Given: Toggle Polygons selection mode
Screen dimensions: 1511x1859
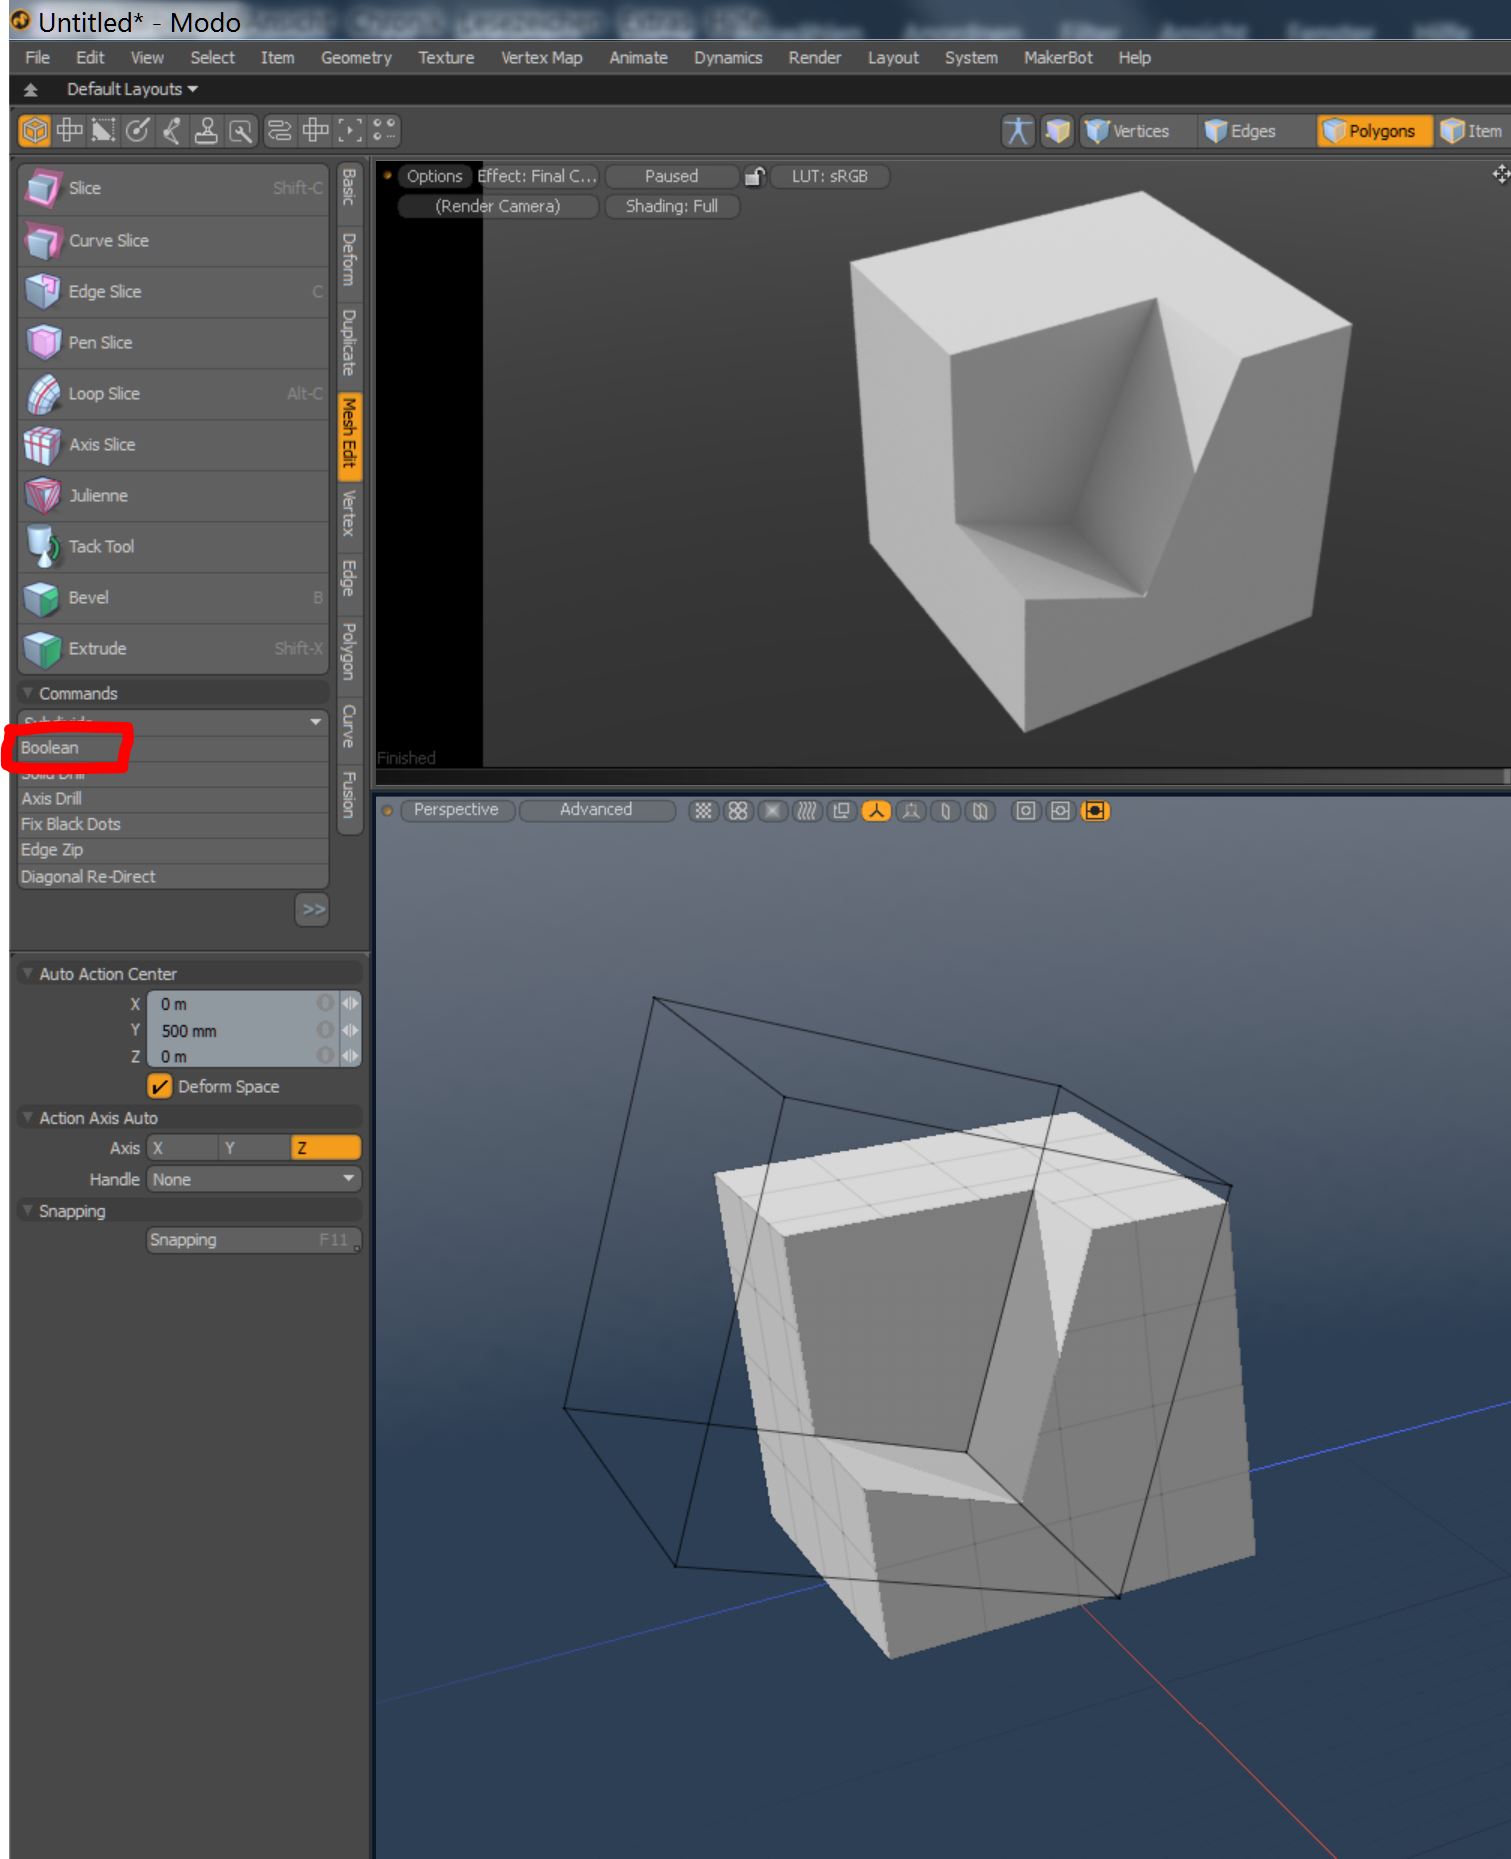Looking at the screenshot, I should pyautogui.click(x=1373, y=131).
